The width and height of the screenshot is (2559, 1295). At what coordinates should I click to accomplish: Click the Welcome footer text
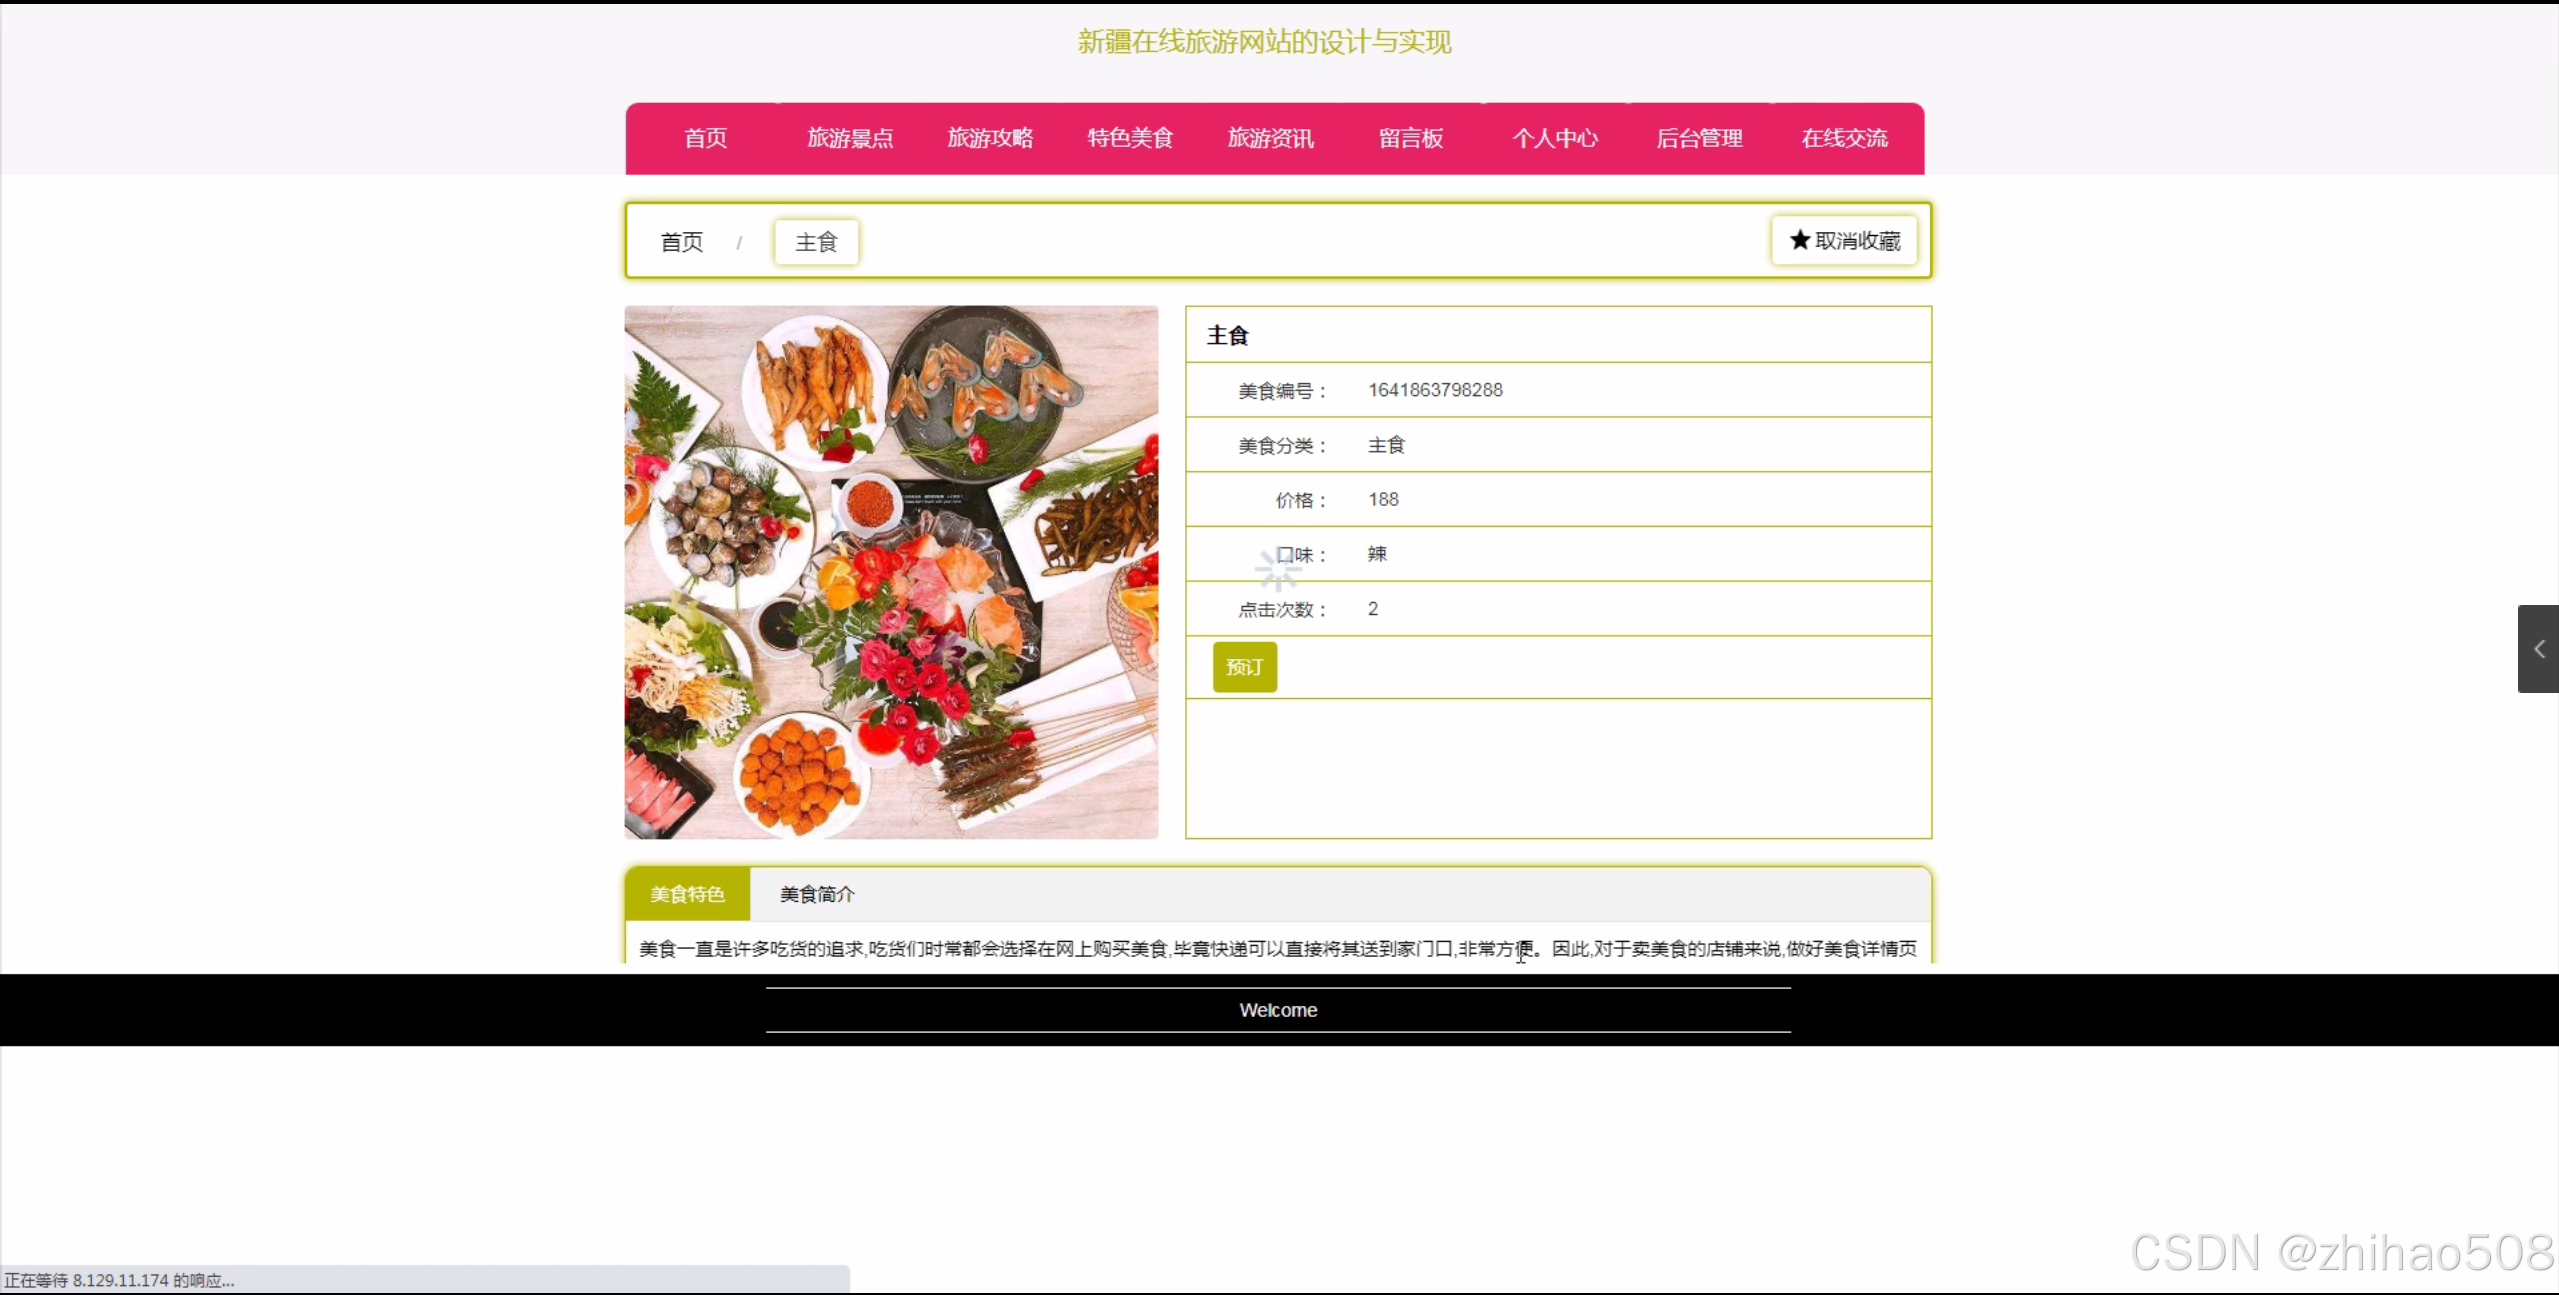click(1278, 1010)
